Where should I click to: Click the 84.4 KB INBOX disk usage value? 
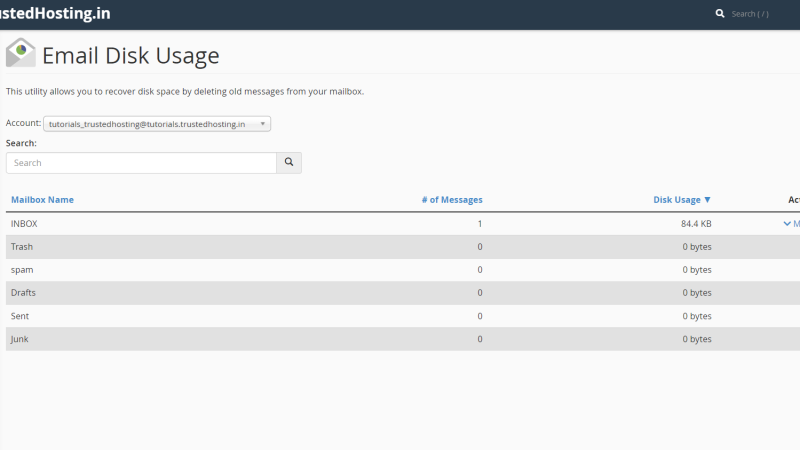pos(696,223)
